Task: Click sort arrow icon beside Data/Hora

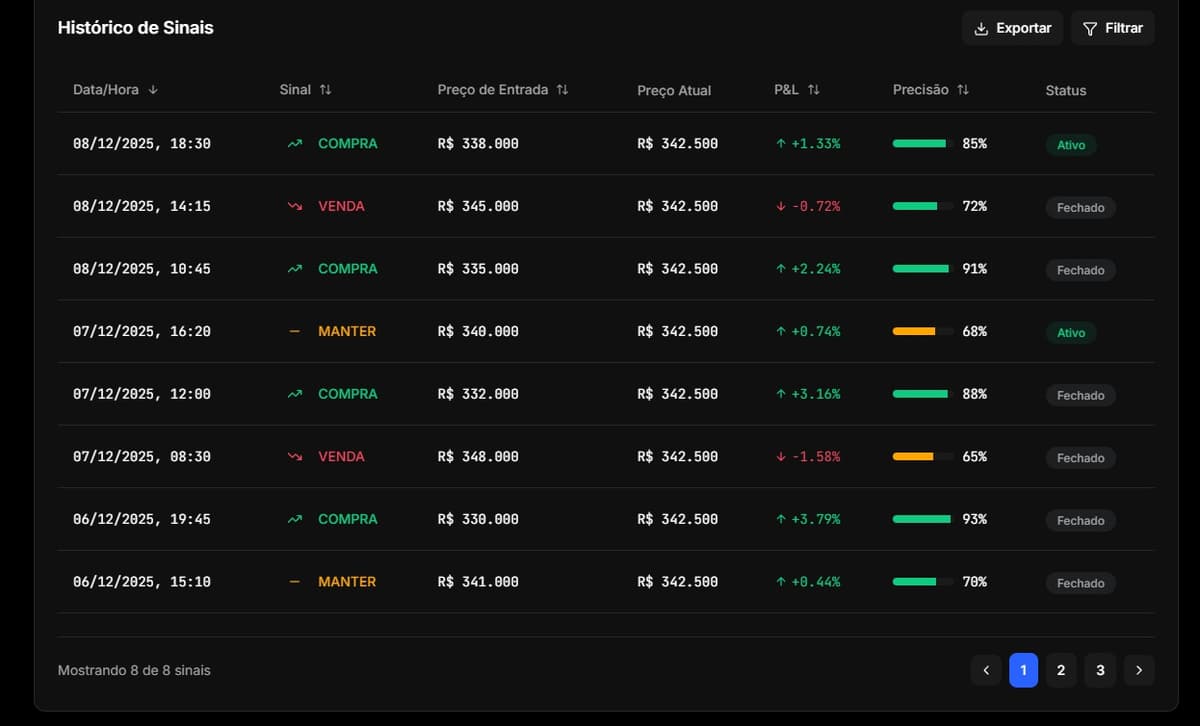Action: click(x=153, y=90)
